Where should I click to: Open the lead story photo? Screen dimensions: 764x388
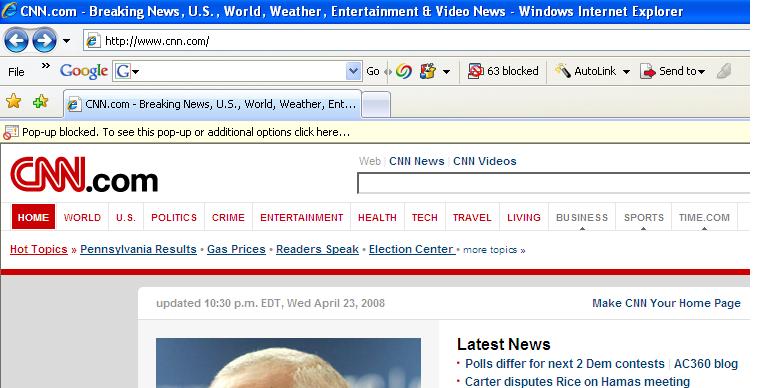tap(288, 363)
